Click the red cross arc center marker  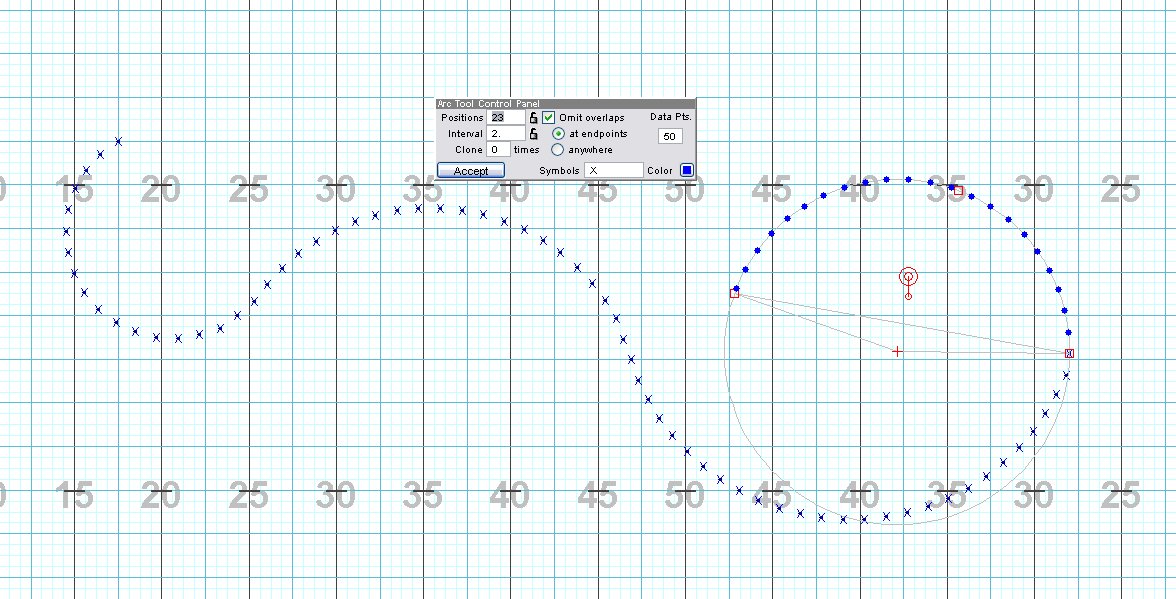coord(897,351)
